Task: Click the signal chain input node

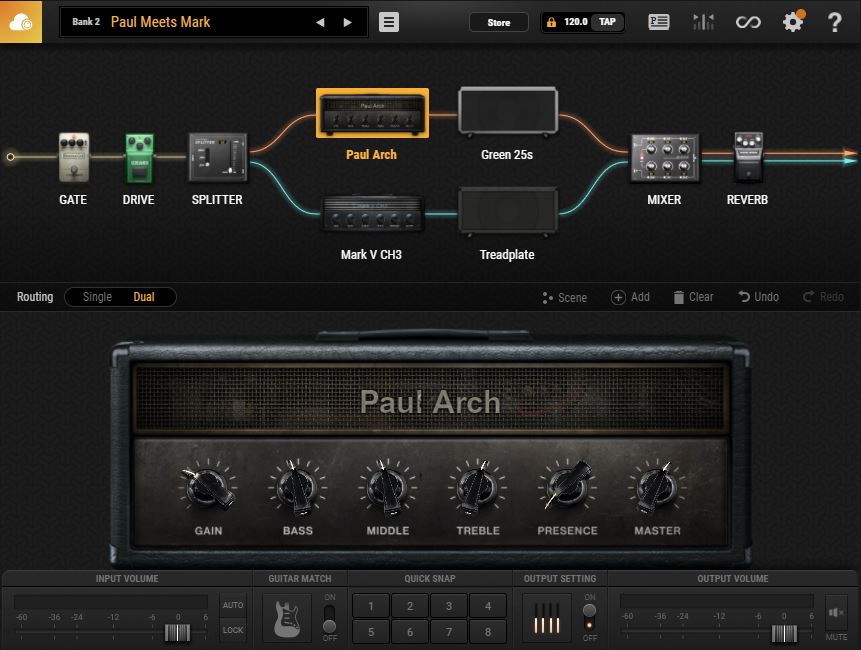Action: (10, 157)
